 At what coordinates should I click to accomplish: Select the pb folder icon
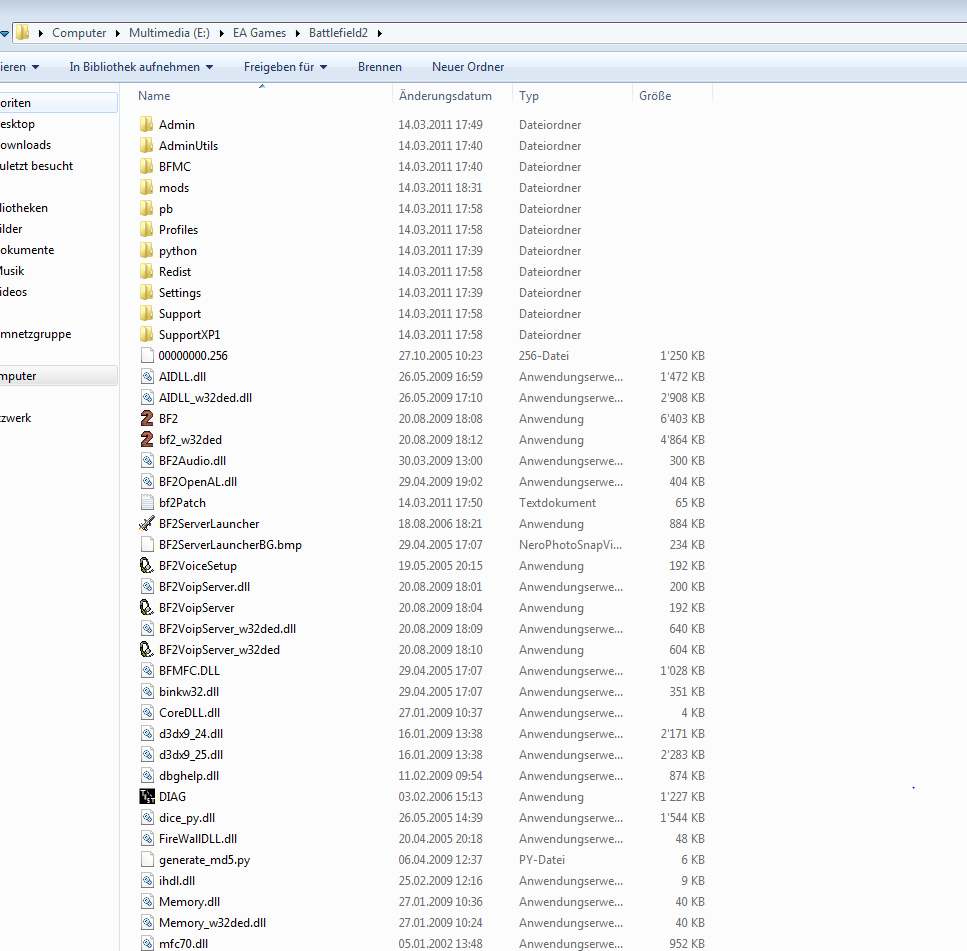(146, 208)
